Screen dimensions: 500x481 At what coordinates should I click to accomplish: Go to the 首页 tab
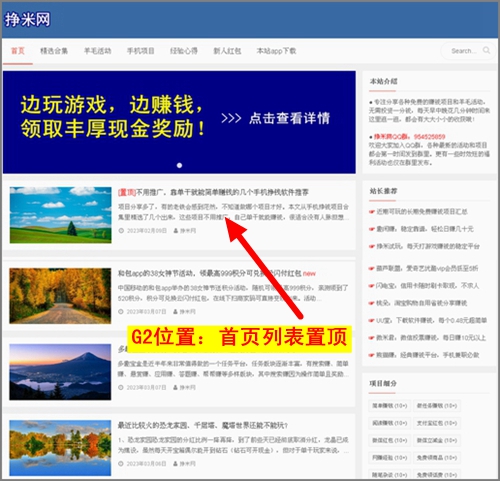[18, 51]
